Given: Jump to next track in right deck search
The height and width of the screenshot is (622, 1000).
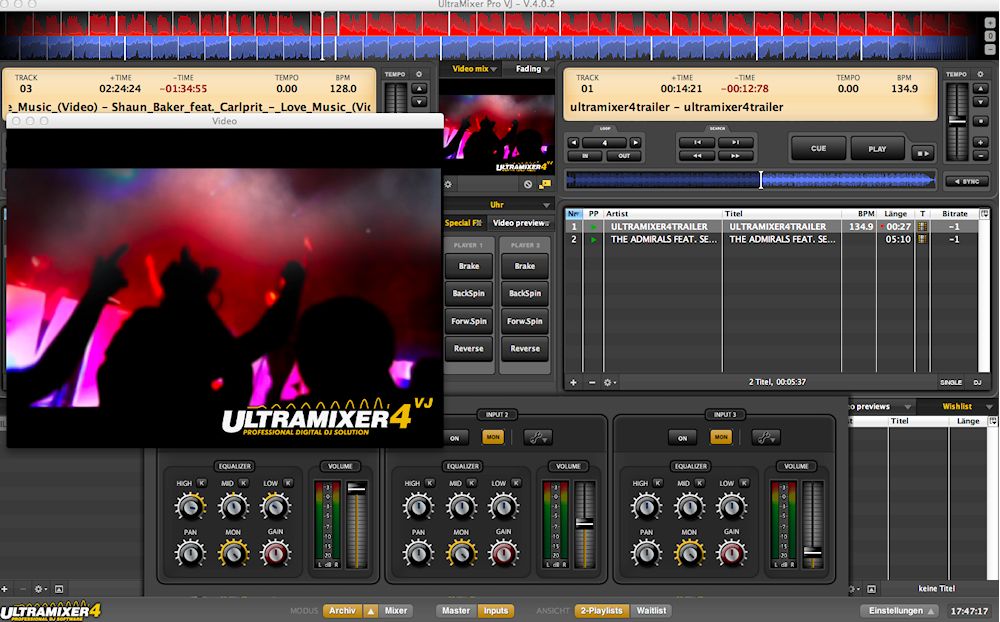Looking at the screenshot, I should (x=735, y=142).
